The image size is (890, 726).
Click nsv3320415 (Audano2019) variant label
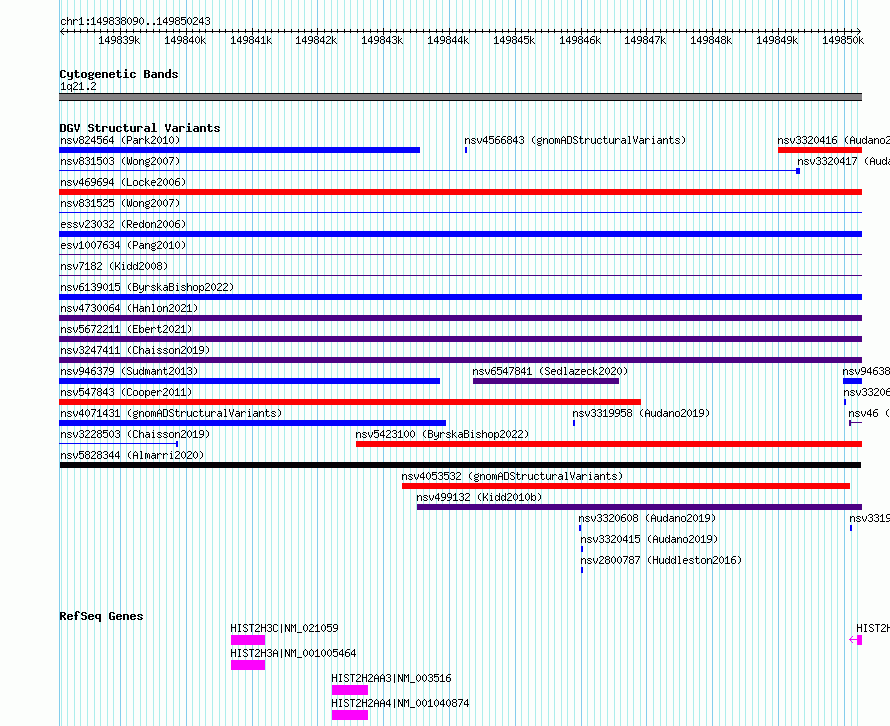(649, 539)
